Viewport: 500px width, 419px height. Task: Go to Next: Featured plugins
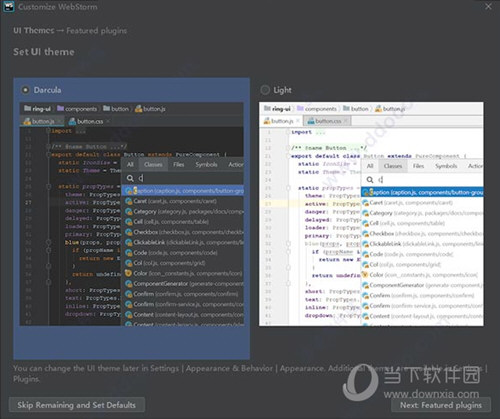(441, 405)
